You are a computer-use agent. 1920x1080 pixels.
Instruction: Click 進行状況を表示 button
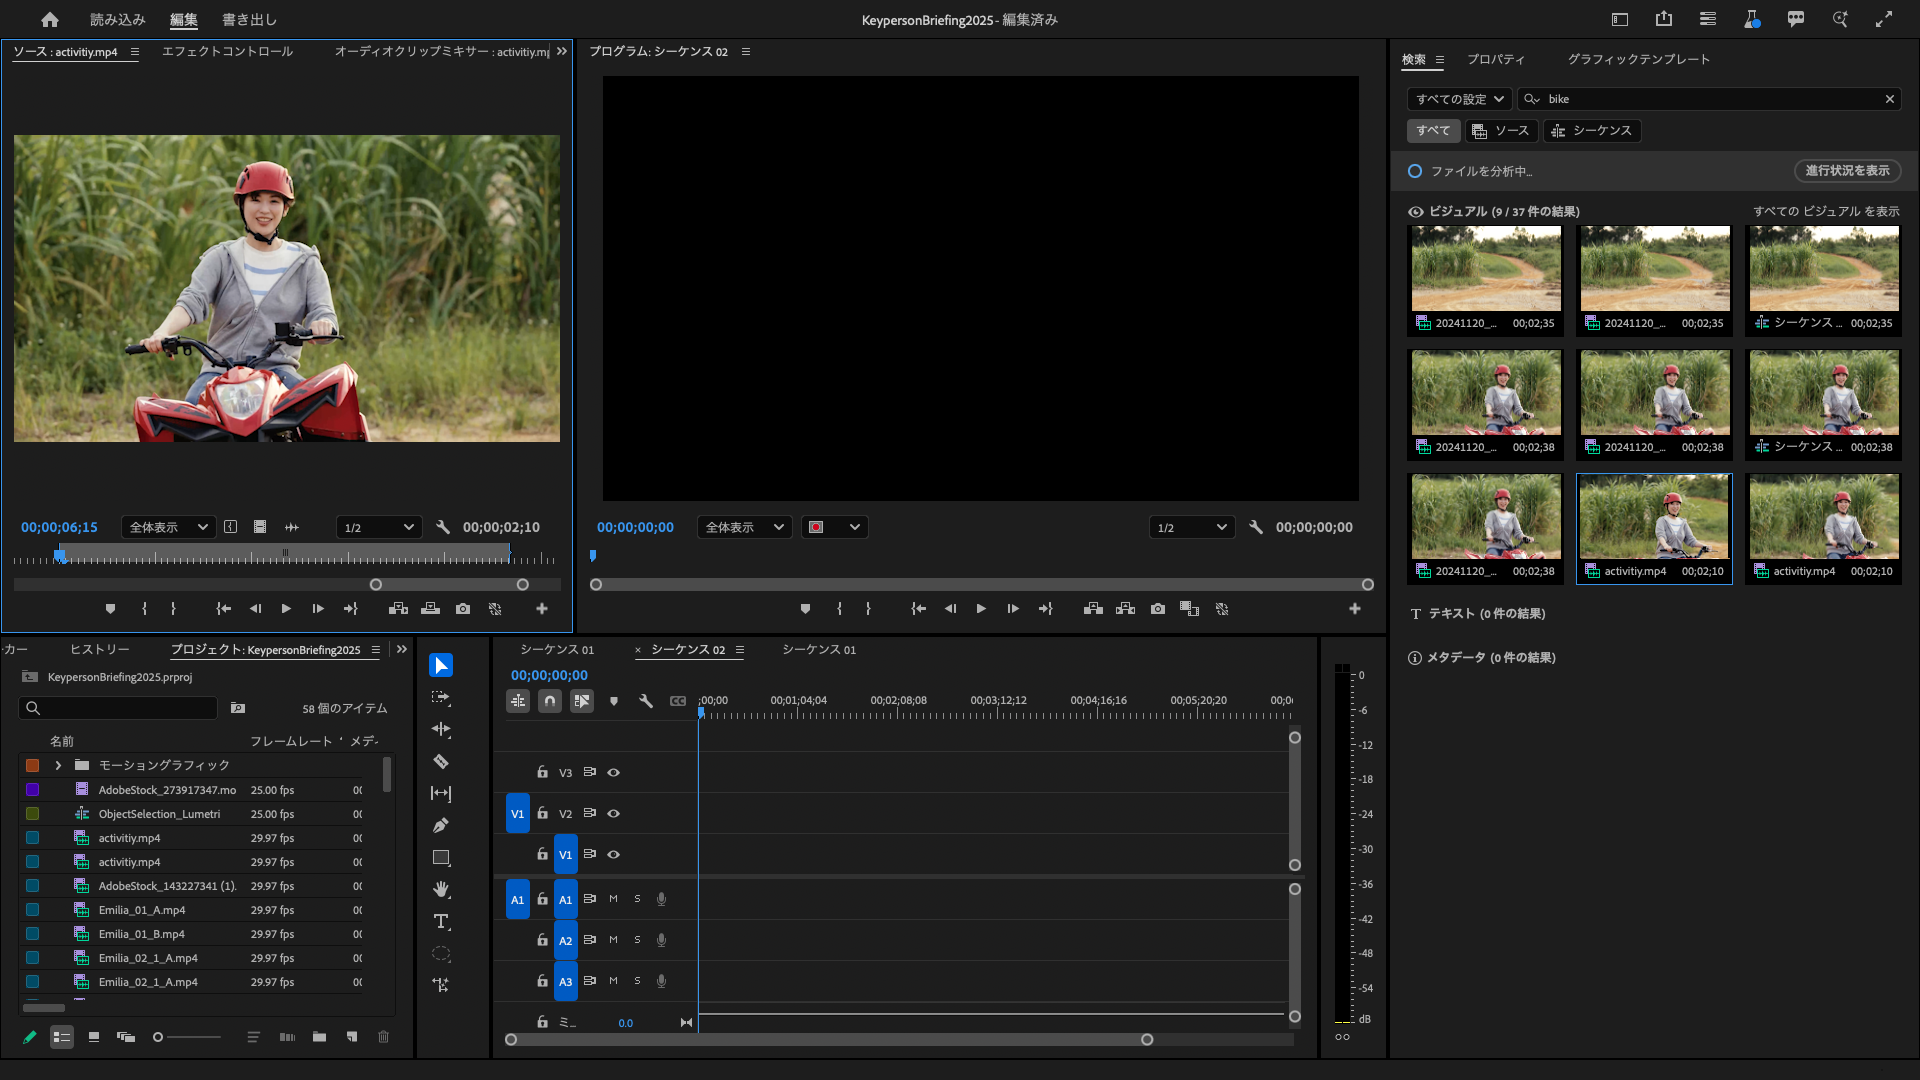[1846, 171]
